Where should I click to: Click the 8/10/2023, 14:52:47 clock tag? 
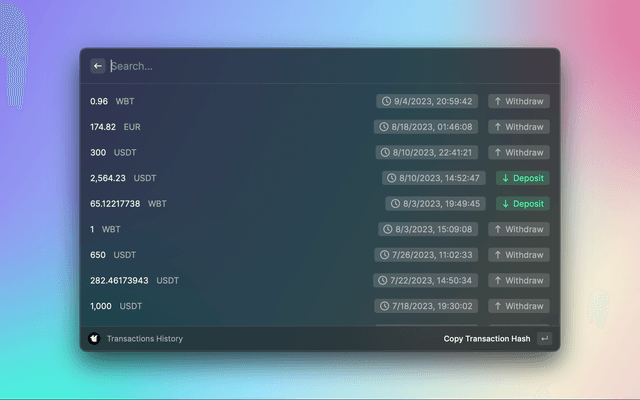tap(434, 178)
